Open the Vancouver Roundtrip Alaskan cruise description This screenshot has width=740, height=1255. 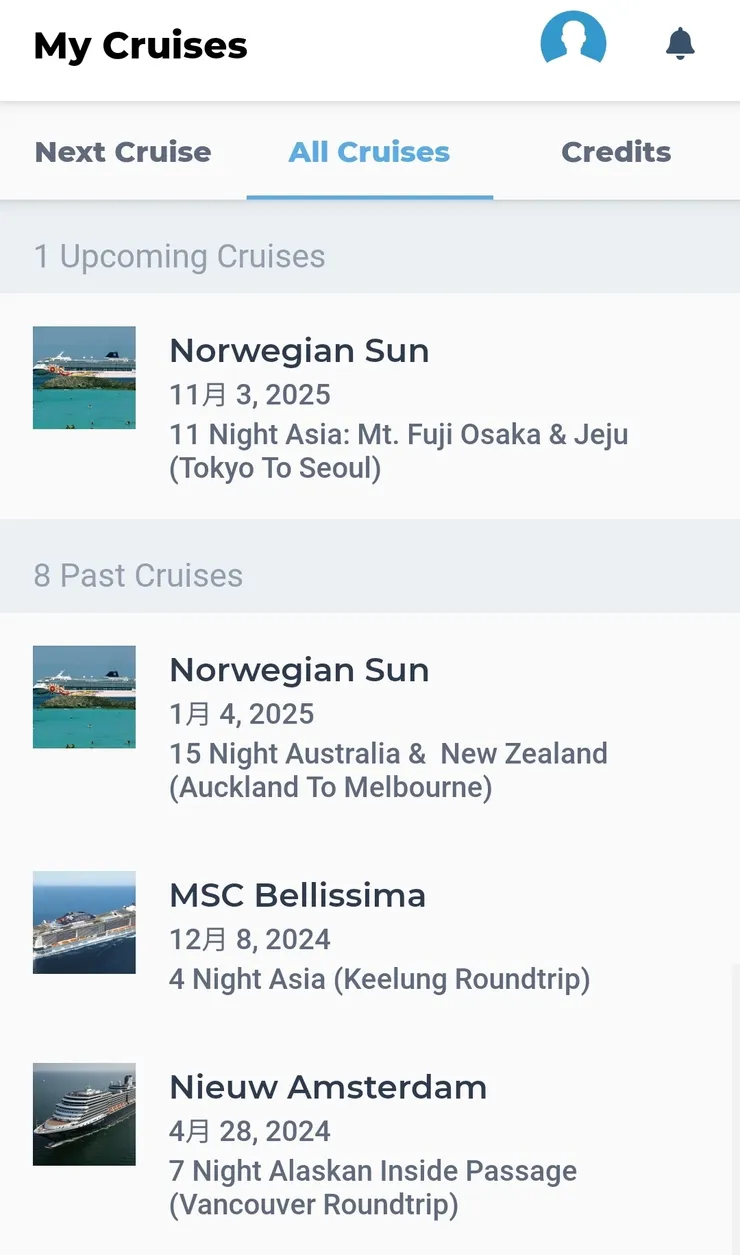[x=372, y=1187]
